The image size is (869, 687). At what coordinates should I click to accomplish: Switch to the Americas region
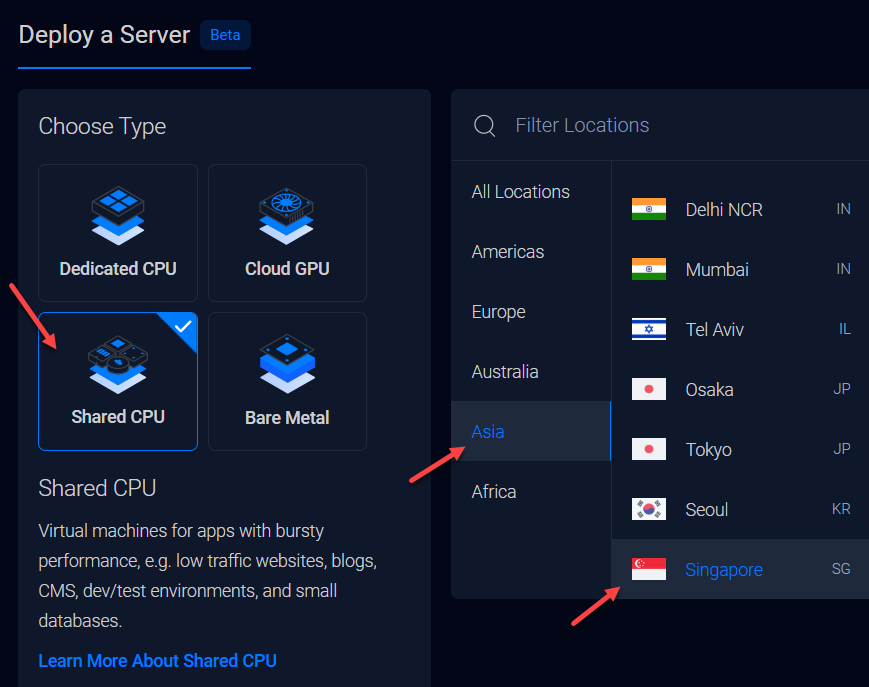(508, 252)
